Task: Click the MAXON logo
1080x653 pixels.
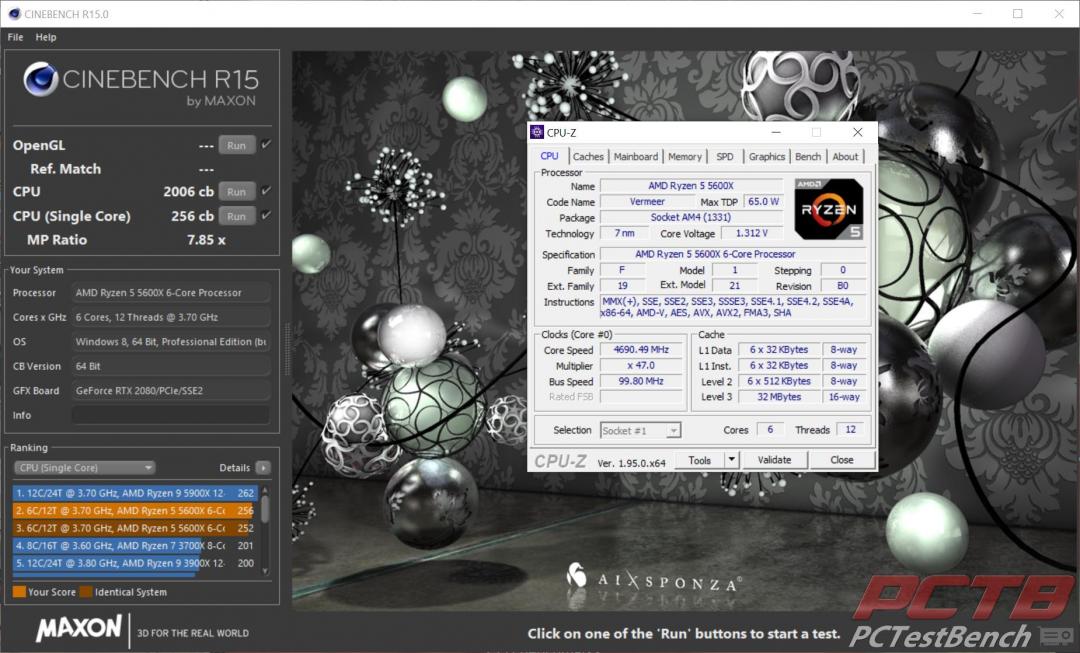Action: 79,628
